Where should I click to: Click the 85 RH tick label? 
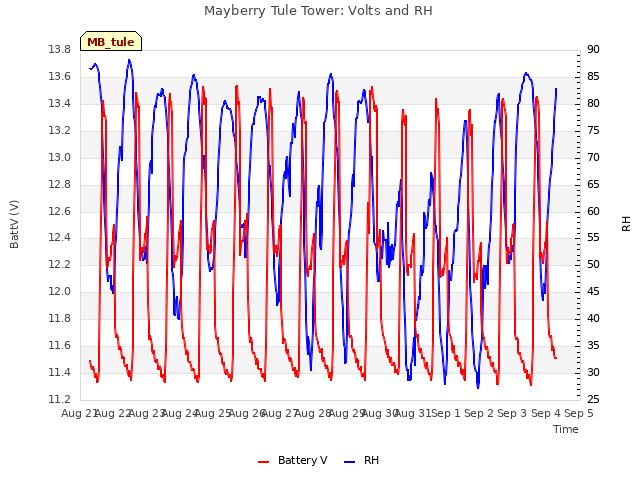click(593, 77)
